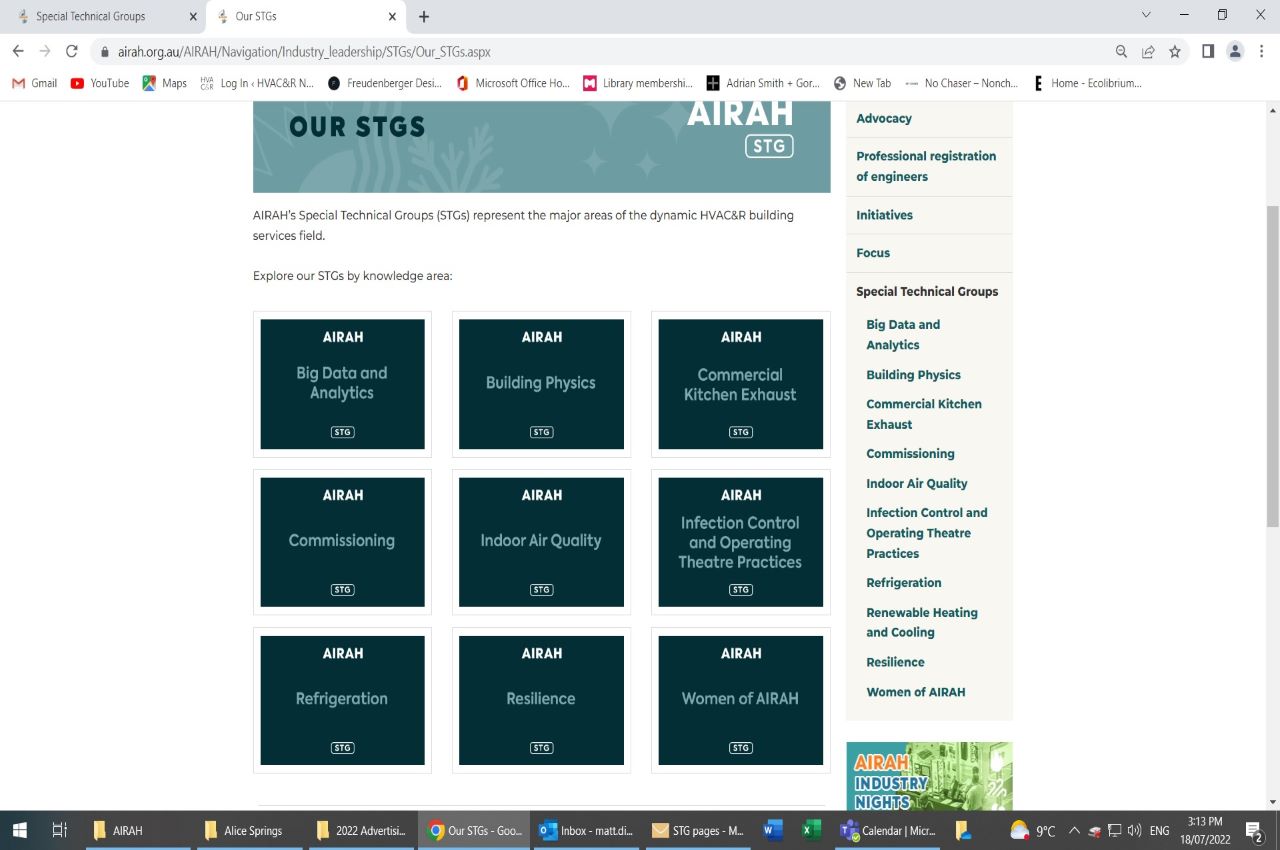This screenshot has height=850, width=1280.
Task: Open the Women of AIRAH tile
Action: click(x=741, y=700)
